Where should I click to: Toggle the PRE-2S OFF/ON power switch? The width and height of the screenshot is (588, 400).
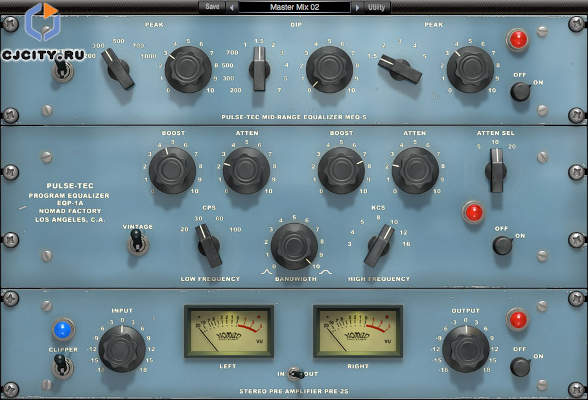[521, 366]
